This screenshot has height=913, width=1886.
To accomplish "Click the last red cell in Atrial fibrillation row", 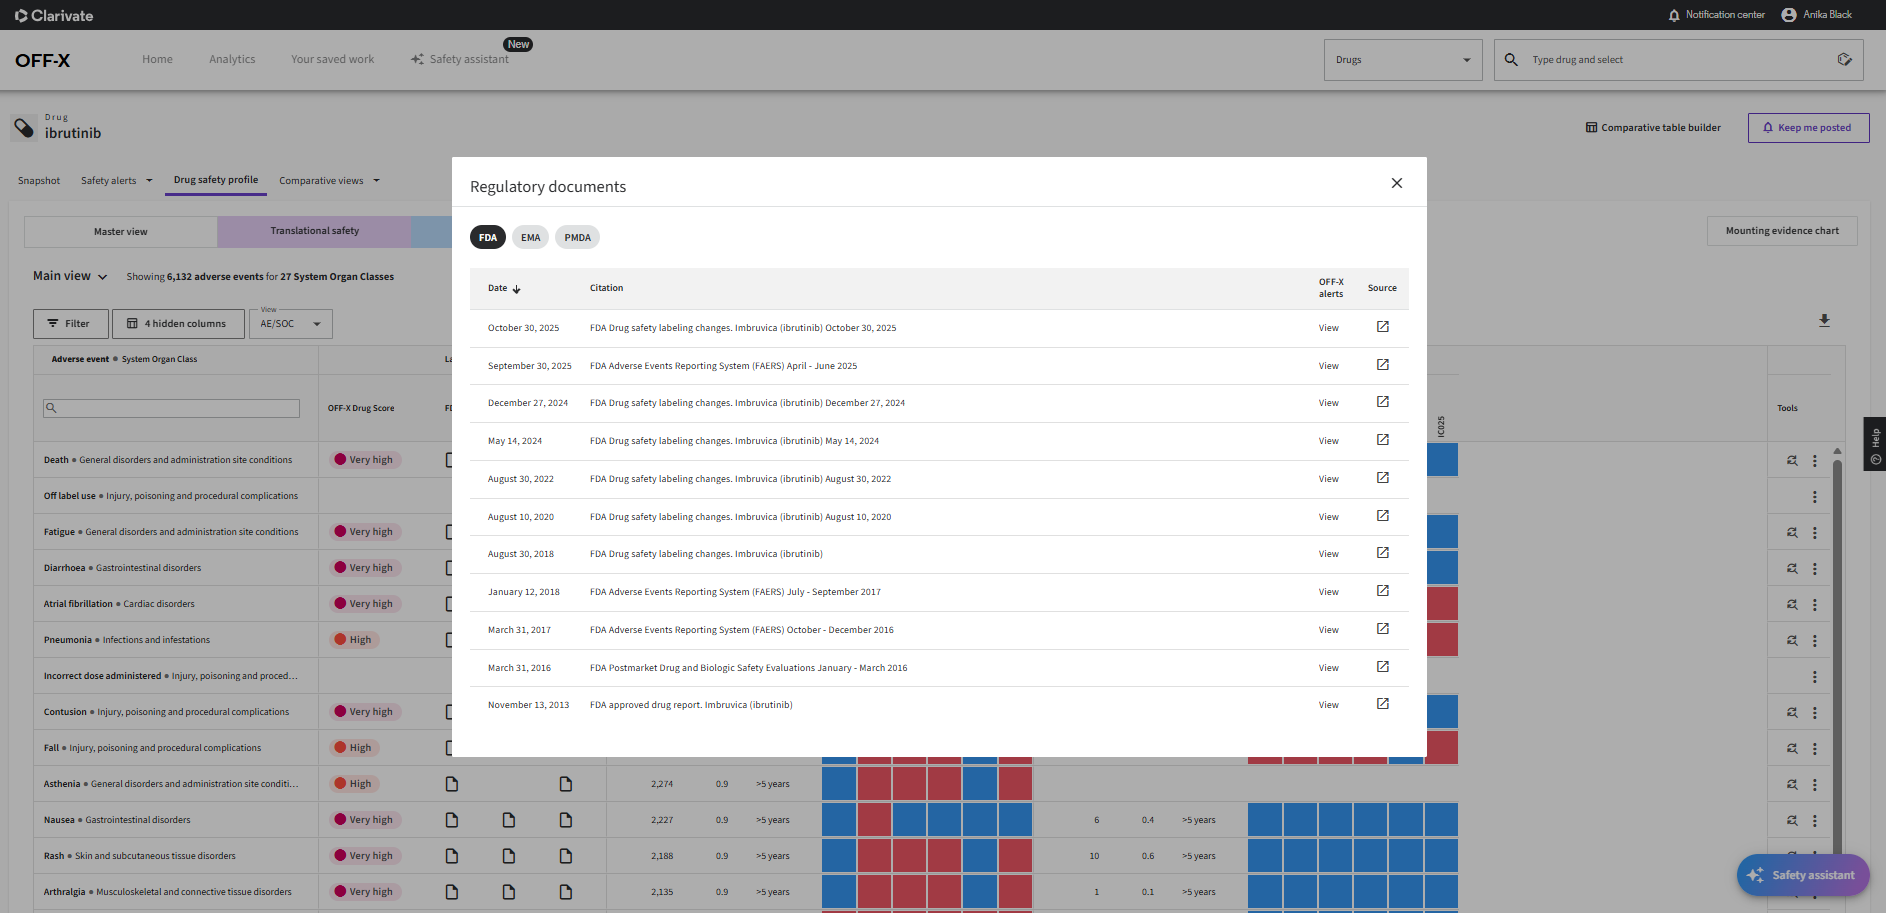I will click(x=1442, y=604).
